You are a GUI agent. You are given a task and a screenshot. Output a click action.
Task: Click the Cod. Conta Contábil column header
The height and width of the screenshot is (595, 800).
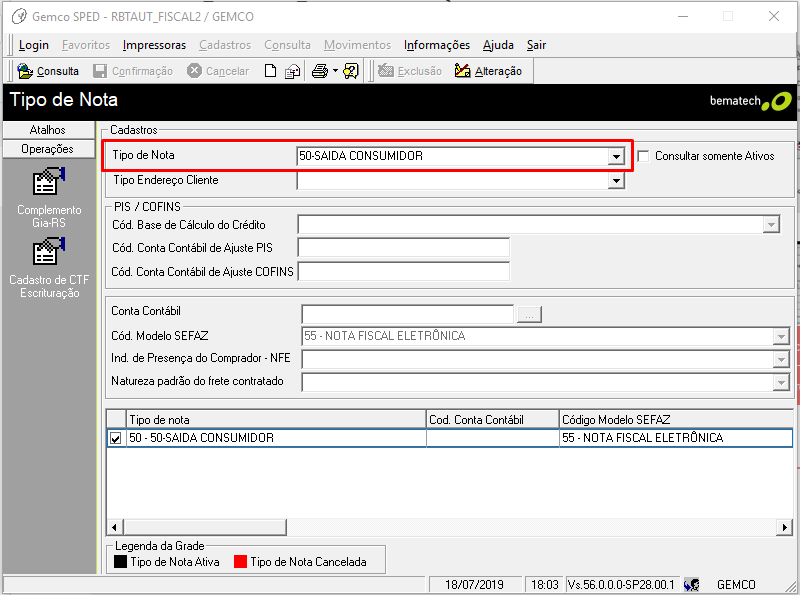point(493,419)
